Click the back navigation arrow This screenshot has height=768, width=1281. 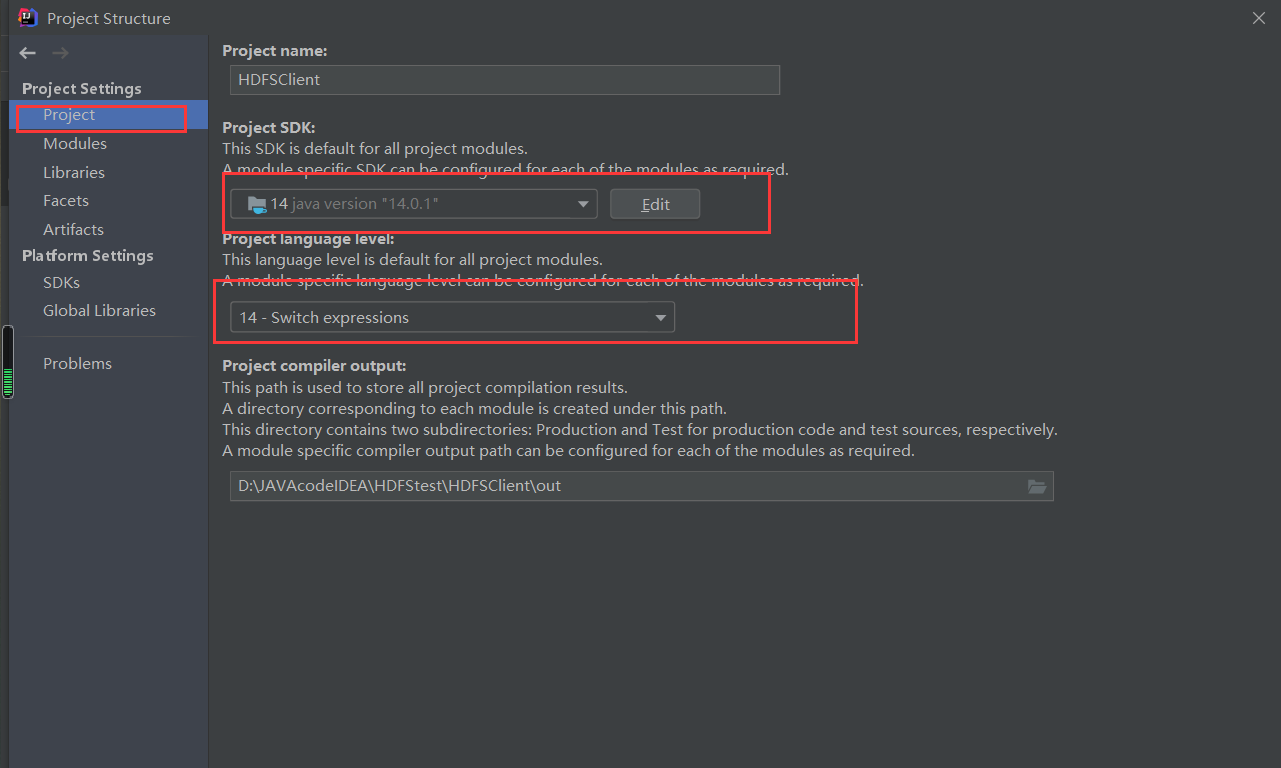[x=27, y=53]
